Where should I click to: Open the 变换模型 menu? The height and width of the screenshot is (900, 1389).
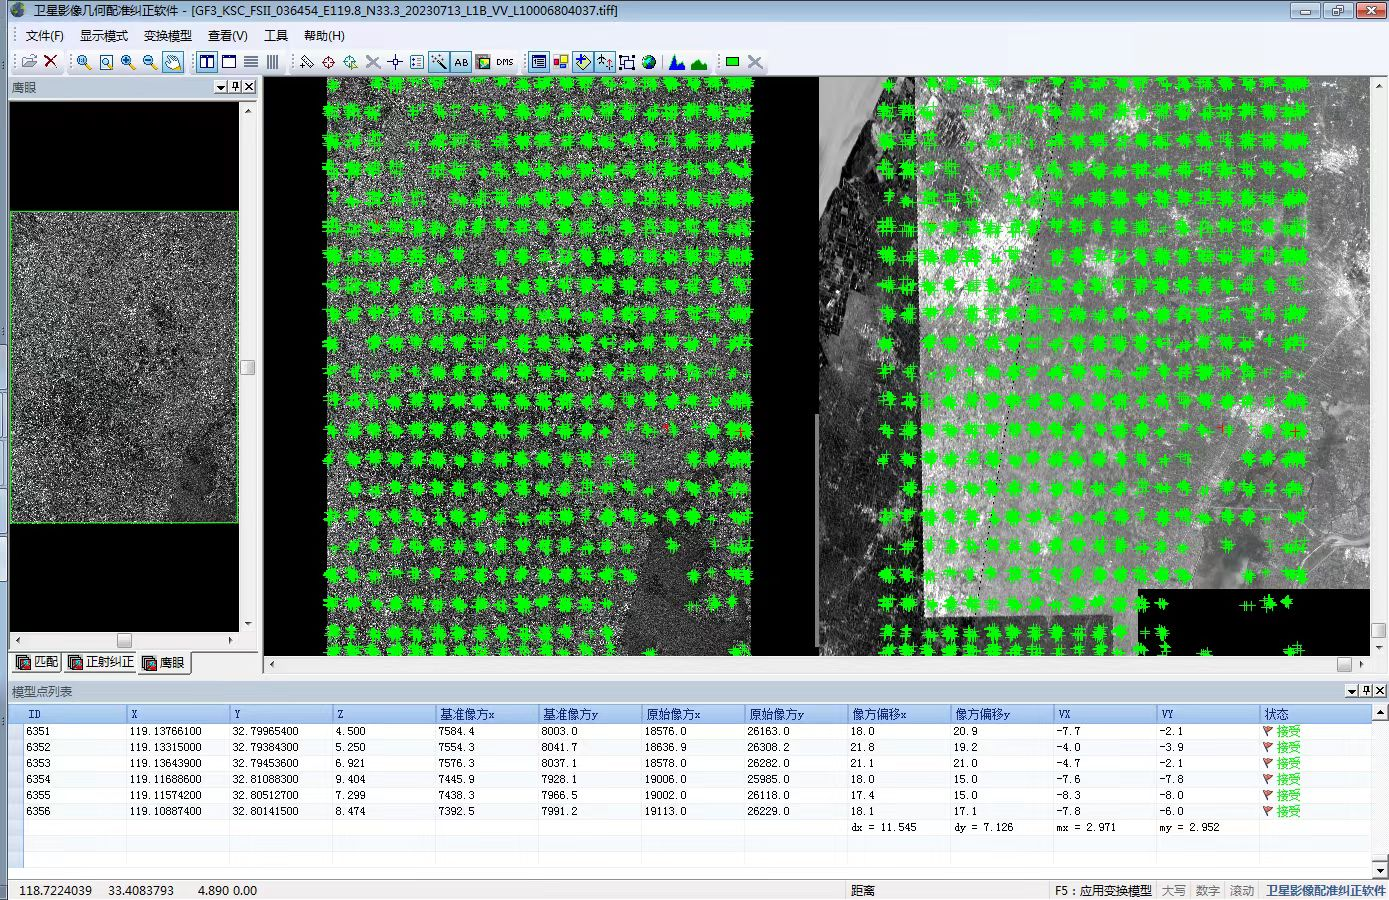(x=167, y=35)
